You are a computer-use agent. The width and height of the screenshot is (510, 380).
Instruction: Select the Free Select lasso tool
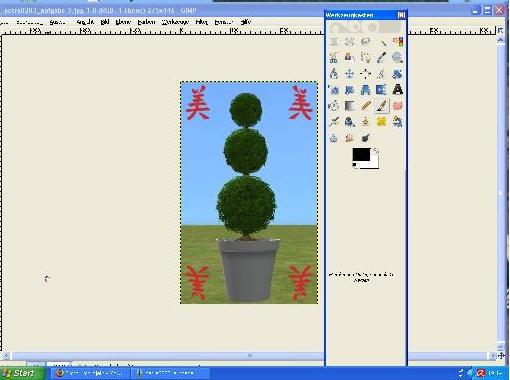pos(365,42)
